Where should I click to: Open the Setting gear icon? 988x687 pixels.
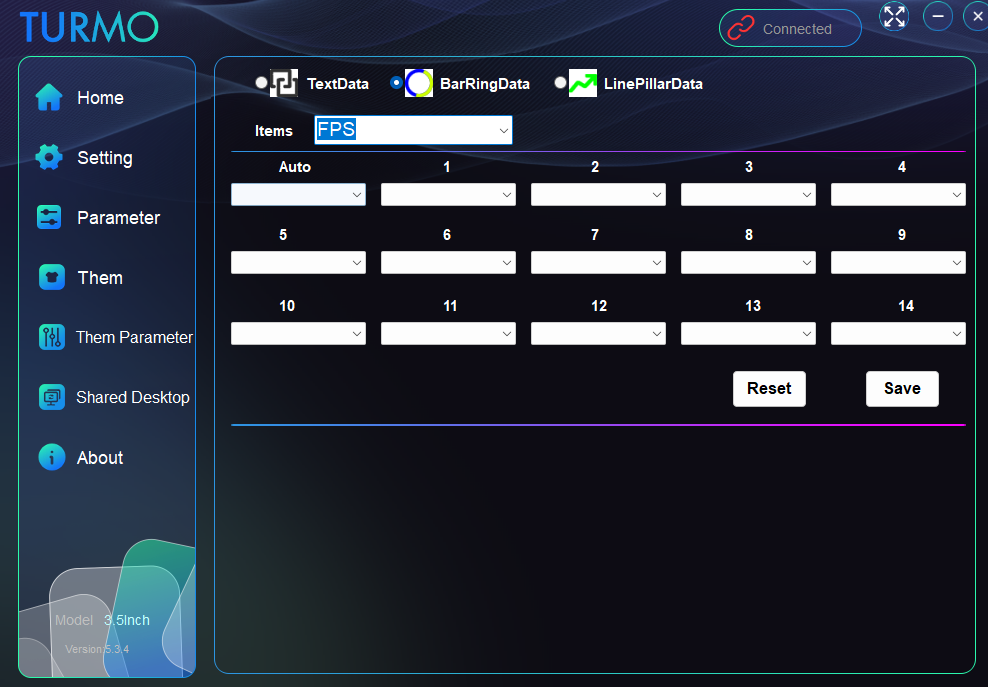(49, 158)
